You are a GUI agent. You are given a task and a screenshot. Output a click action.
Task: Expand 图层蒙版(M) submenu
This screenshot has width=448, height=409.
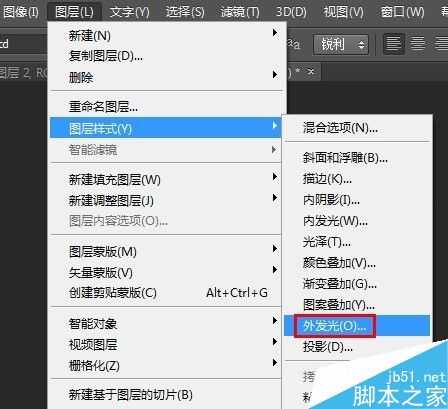pyautogui.click(x=167, y=252)
